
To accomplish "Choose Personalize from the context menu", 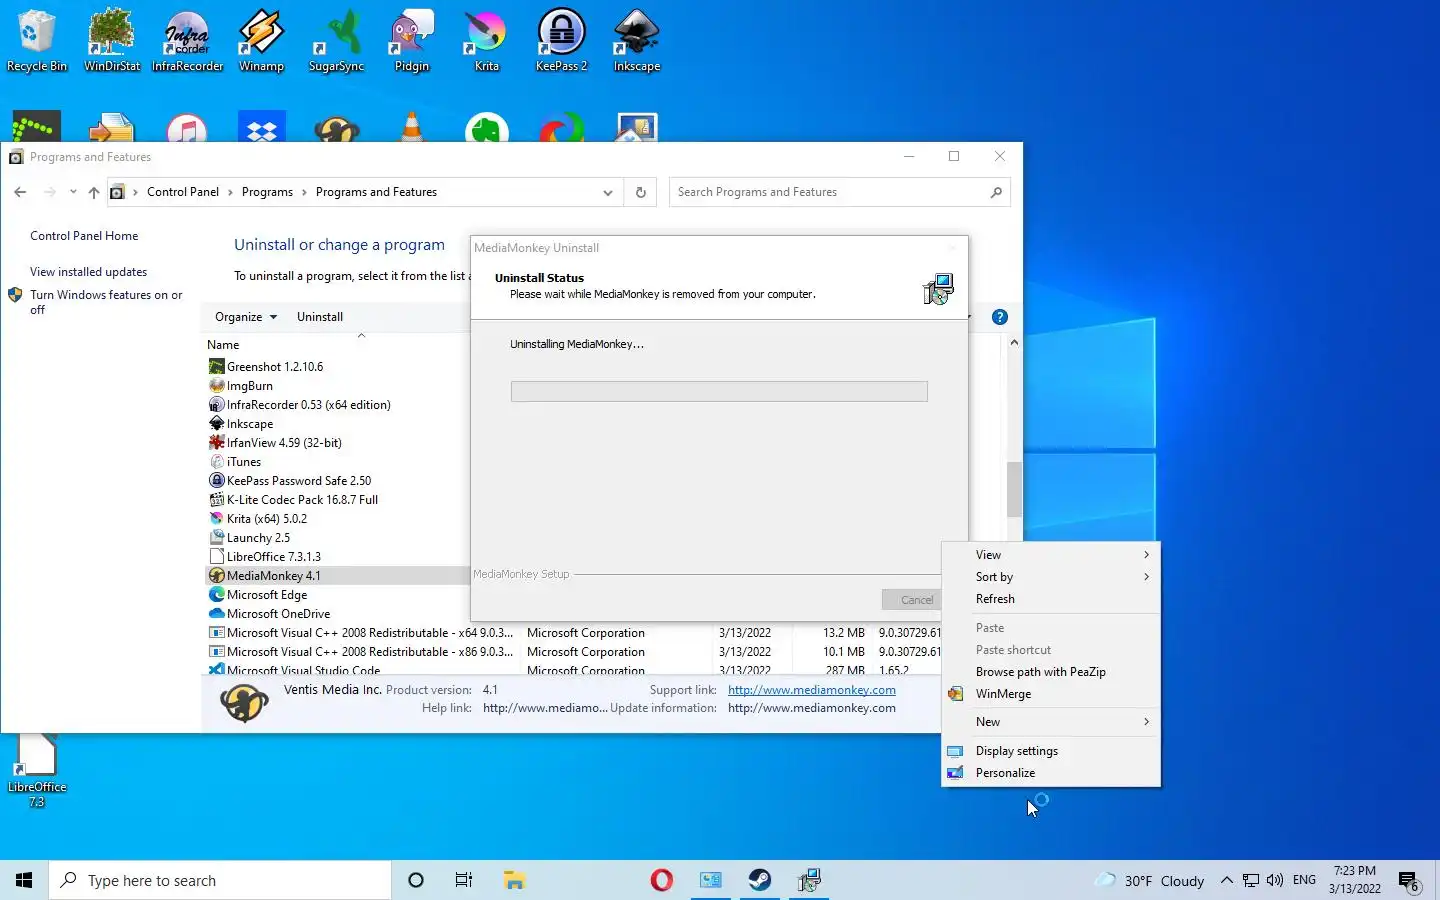I will point(1051,773).
